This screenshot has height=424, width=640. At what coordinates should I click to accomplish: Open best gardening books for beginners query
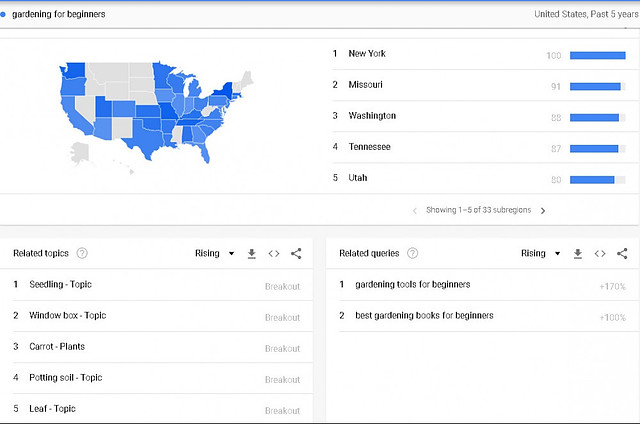coord(482,316)
